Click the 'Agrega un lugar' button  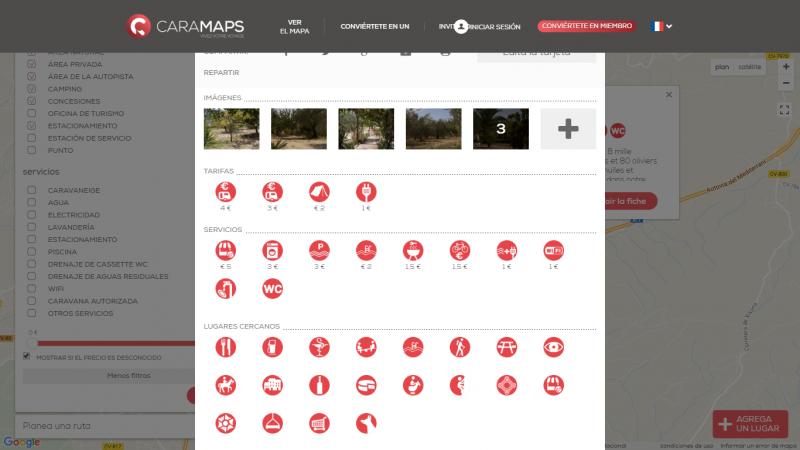pos(750,424)
